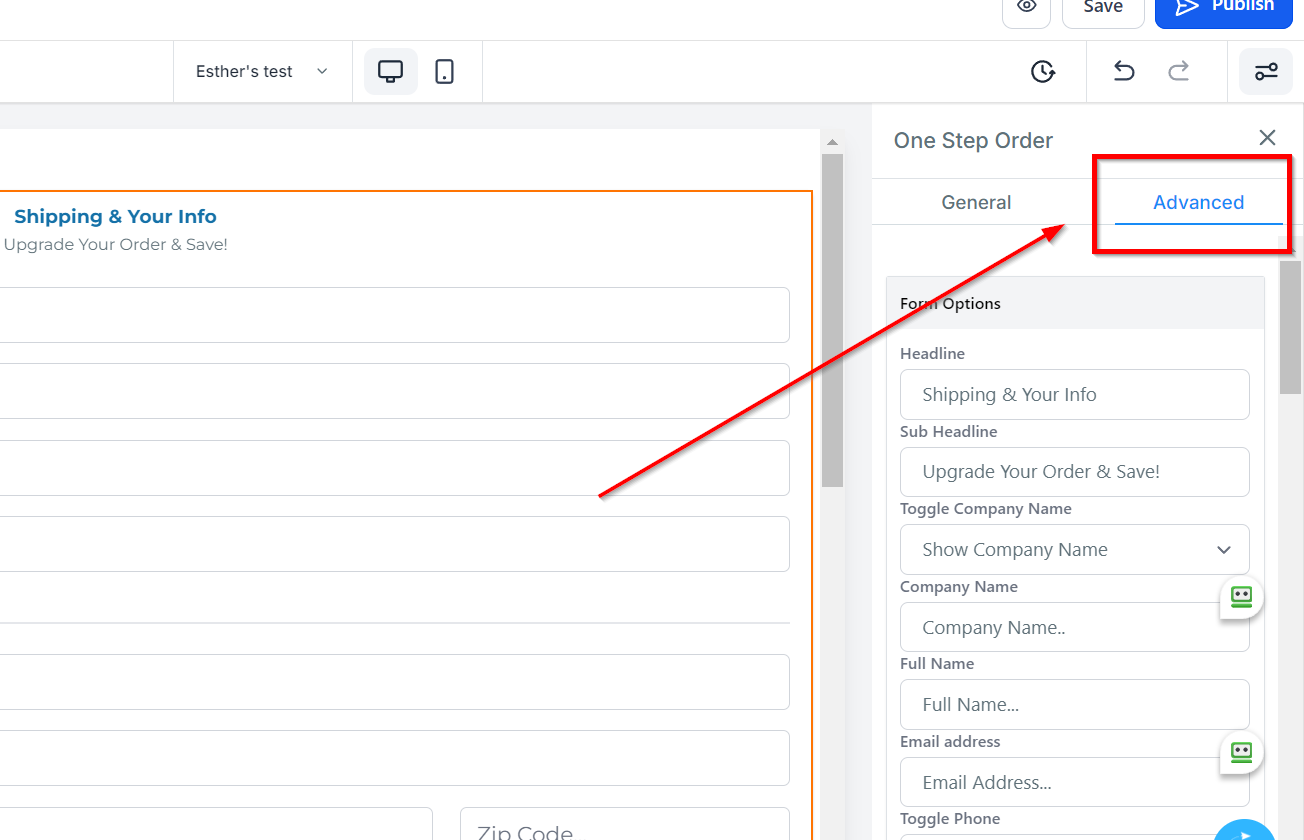1304x840 pixels.
Task: Redo the last change
Action: click(x=1179, y=71)
